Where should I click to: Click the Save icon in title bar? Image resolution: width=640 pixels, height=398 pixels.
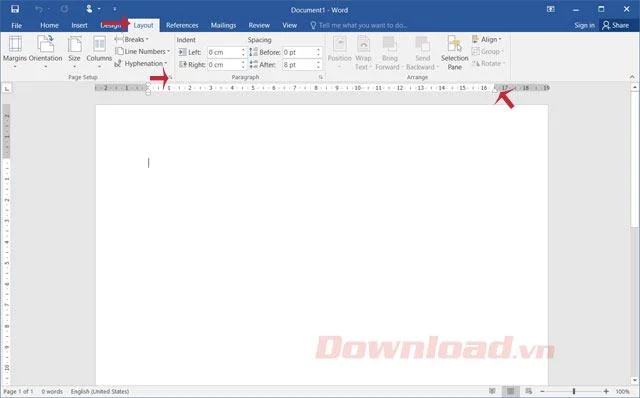click(x=15, y=9)
